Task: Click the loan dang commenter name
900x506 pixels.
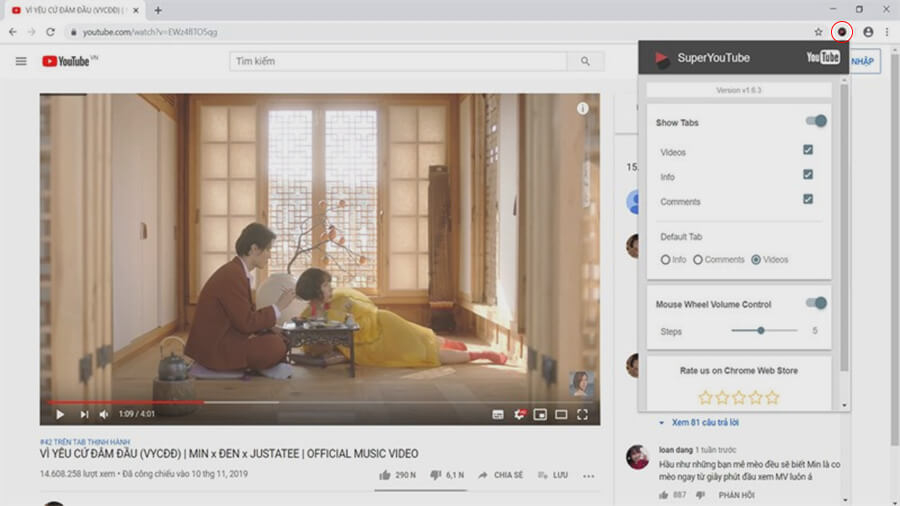Action: click(676, 450)
